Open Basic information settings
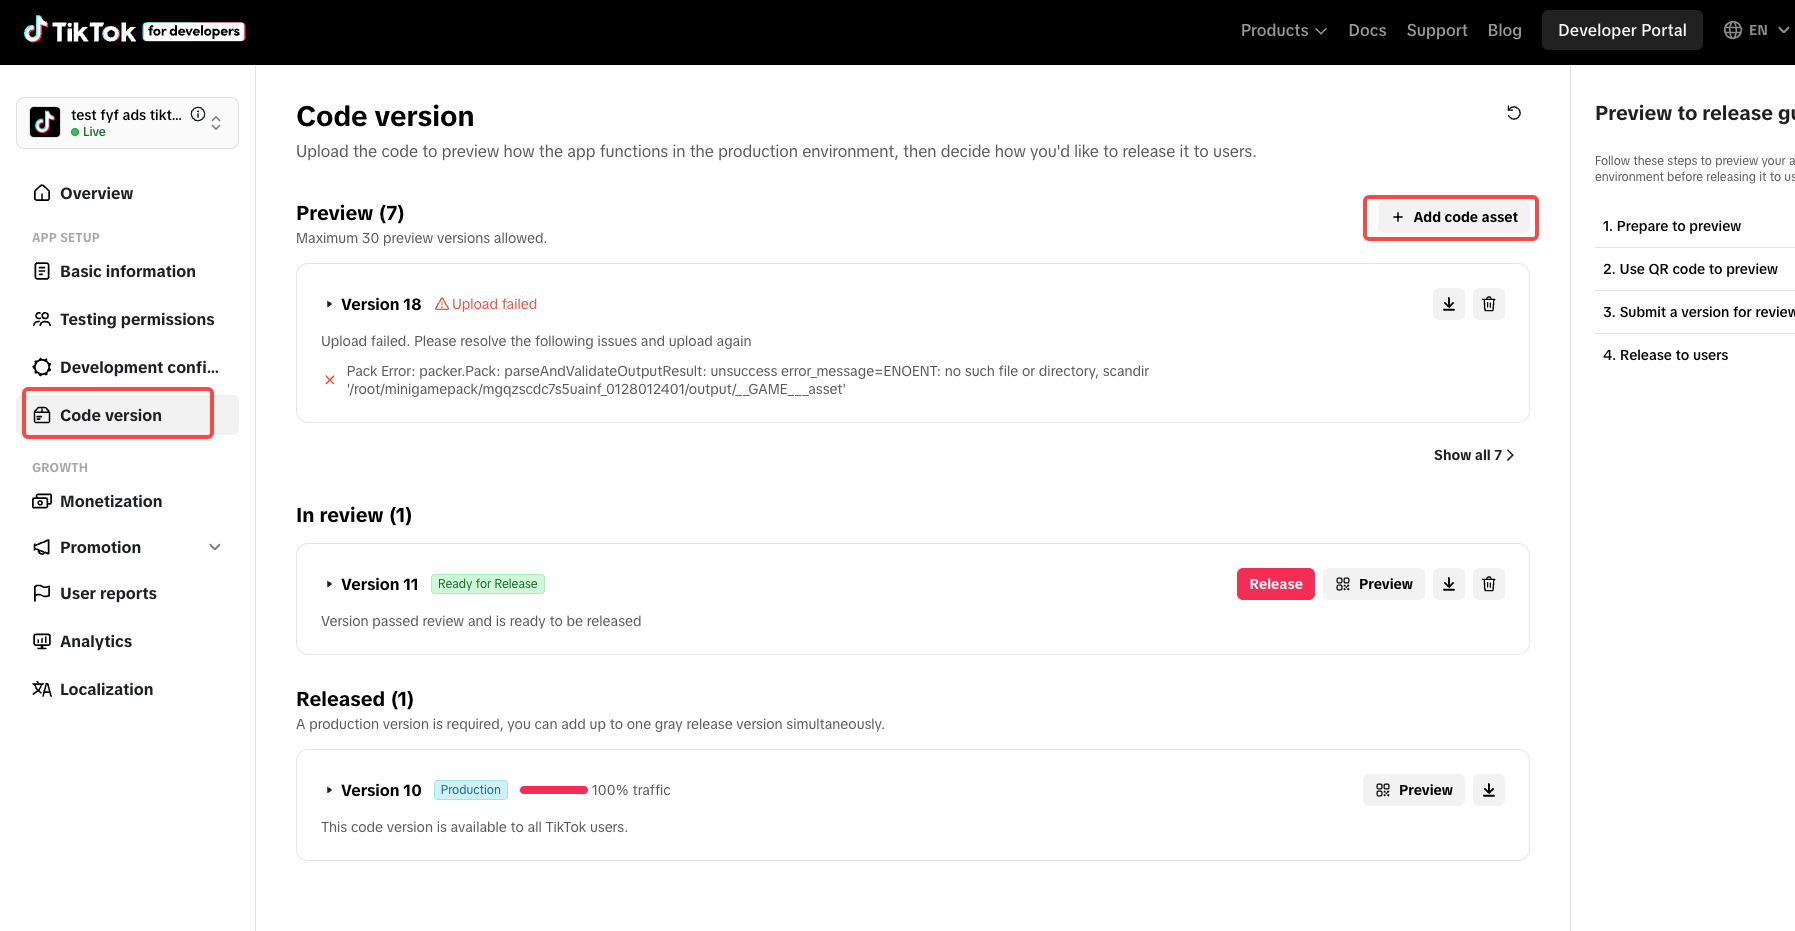Screen dimensions: 1795x931 click(128, 271)
